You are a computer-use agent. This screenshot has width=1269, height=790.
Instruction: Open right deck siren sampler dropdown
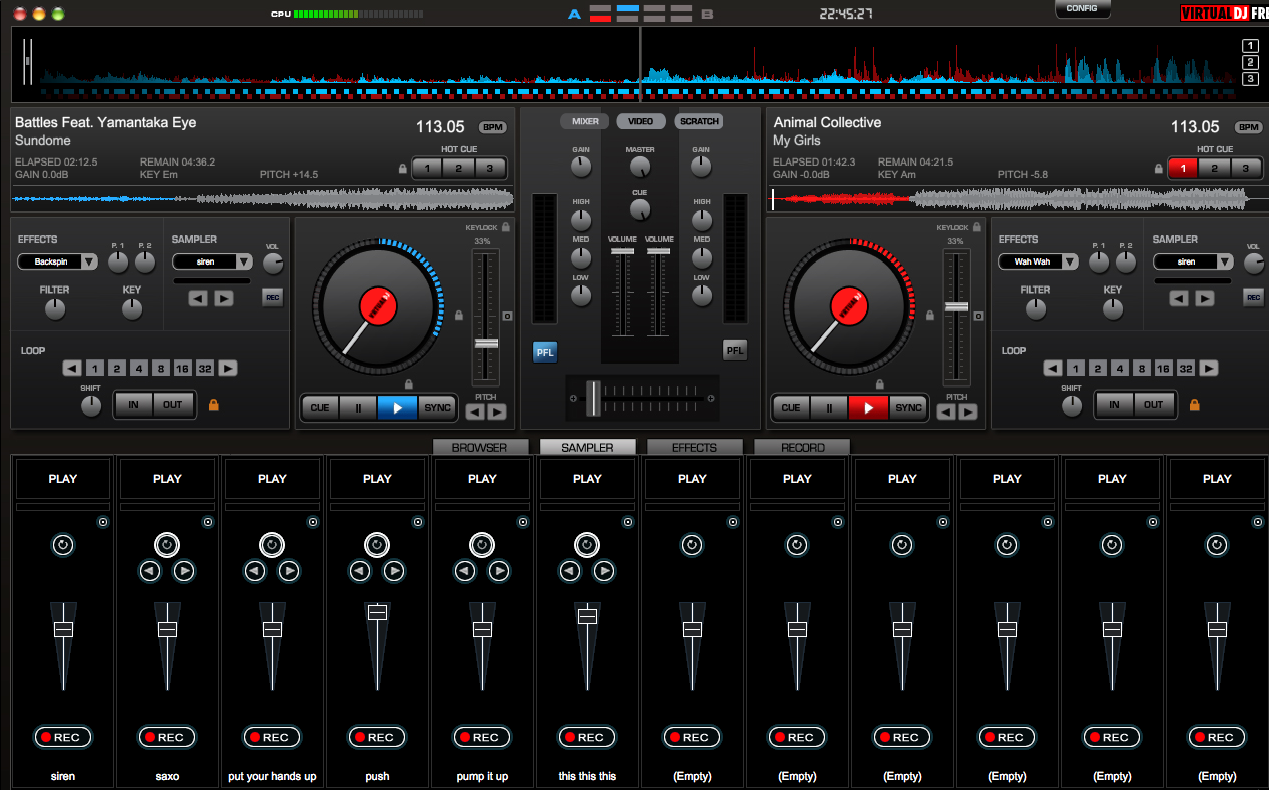(1194, 262)
